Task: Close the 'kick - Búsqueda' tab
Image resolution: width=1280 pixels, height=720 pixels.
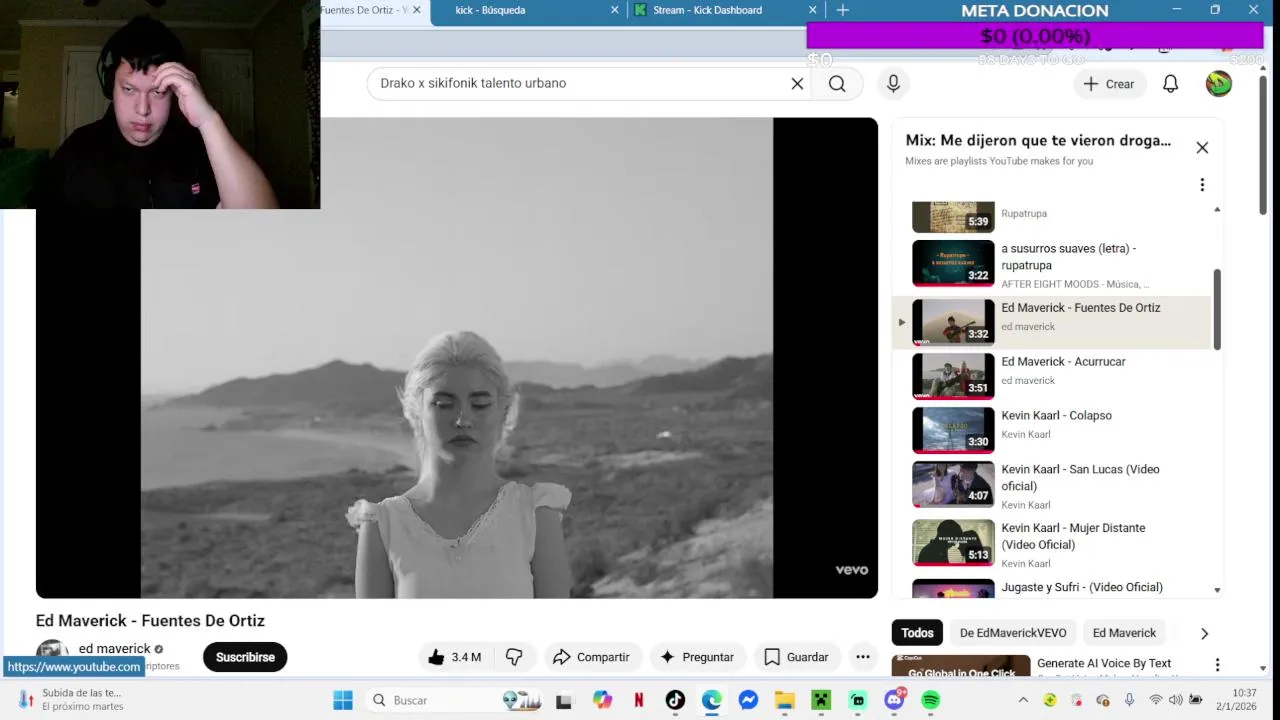Action: click(x=614, y=10)
